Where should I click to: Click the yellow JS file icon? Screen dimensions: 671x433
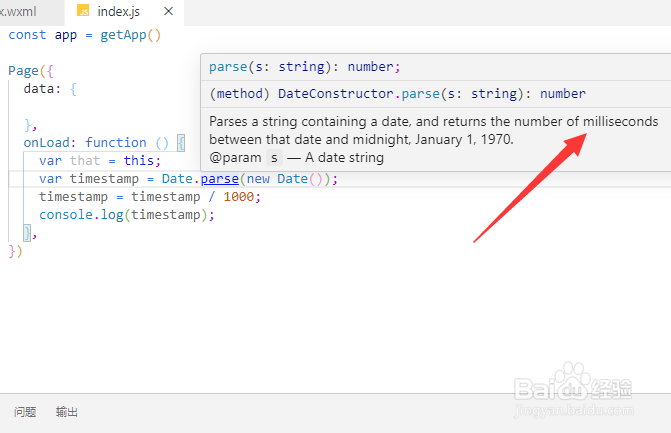(x=84, y=12)
